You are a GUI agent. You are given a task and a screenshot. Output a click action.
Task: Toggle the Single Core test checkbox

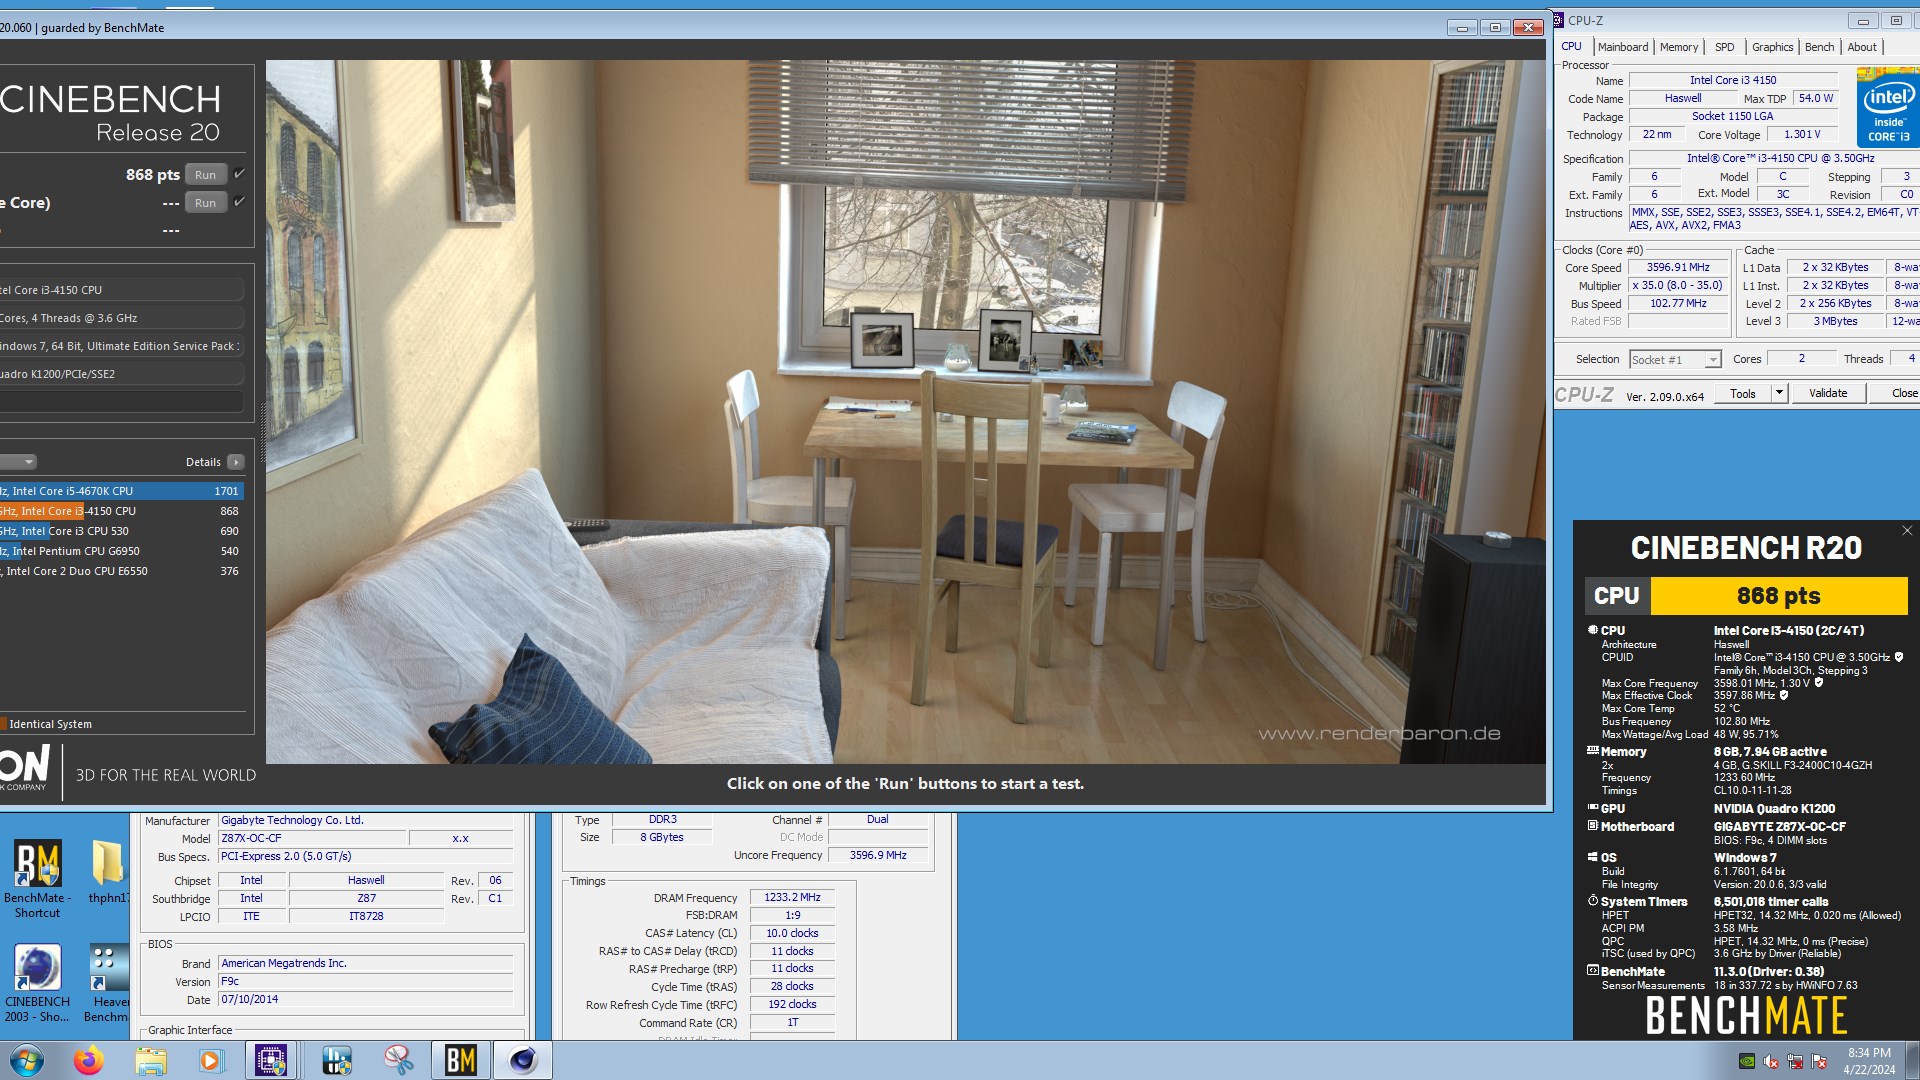239,202
